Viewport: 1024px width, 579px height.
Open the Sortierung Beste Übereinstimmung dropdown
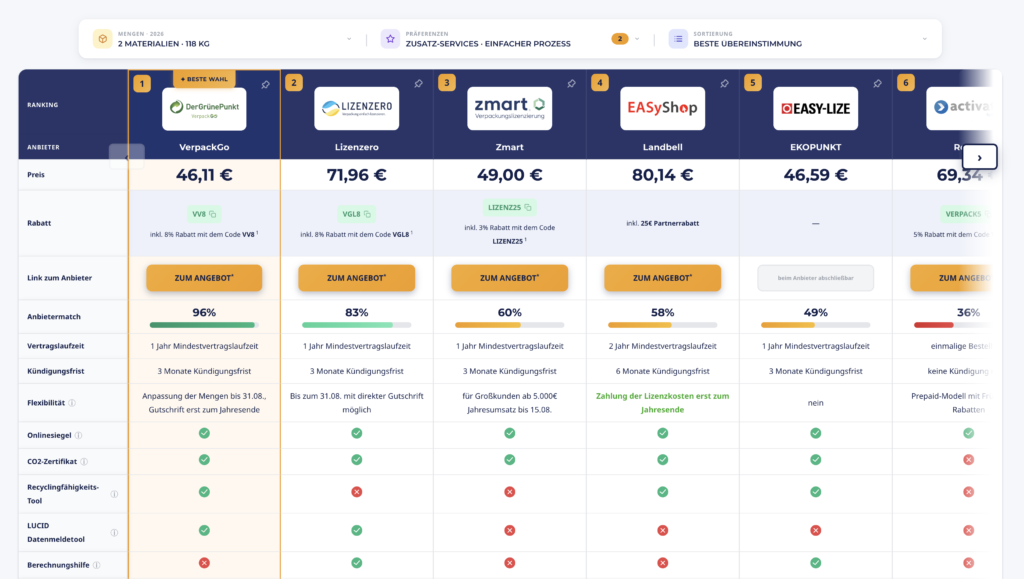click(x=799, y=39)
